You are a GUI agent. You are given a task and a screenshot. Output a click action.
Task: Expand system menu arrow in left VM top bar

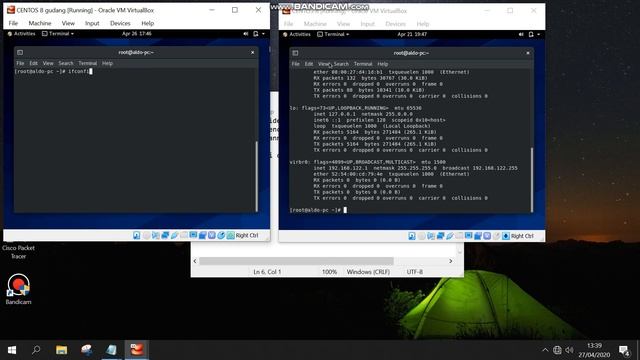[263, 34]
